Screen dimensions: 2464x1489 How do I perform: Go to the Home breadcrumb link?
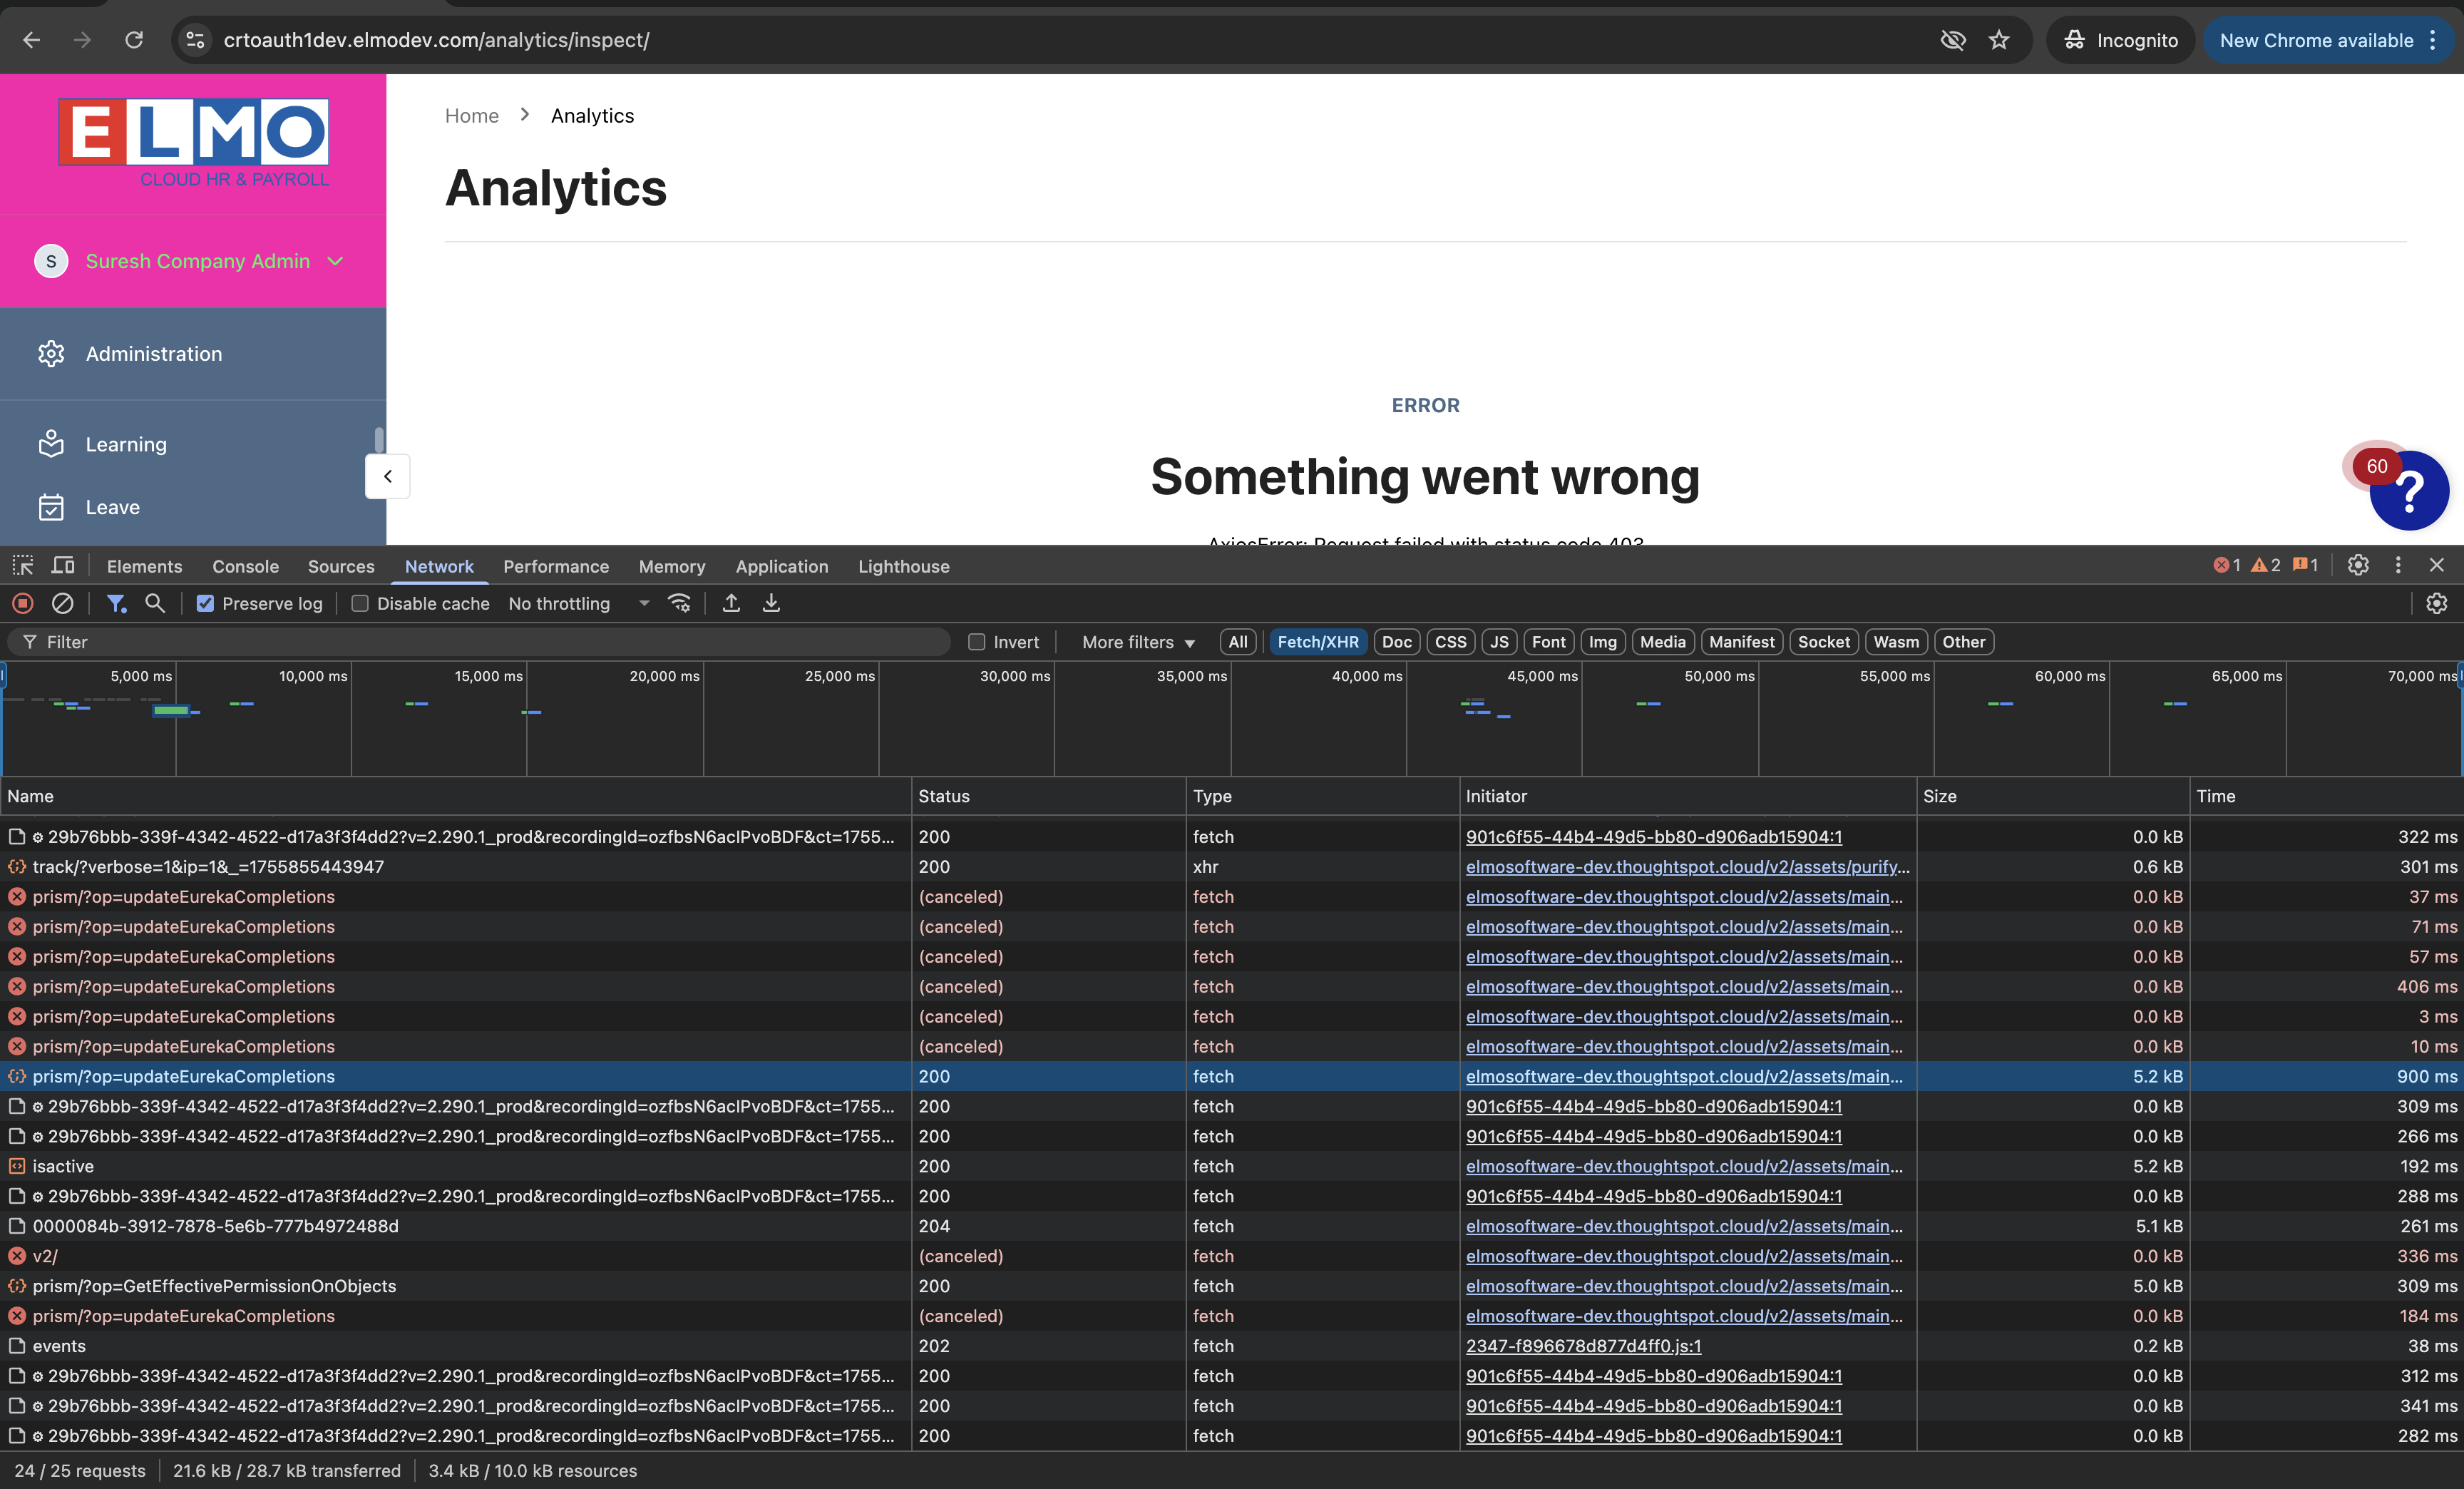tap(472, 115)
